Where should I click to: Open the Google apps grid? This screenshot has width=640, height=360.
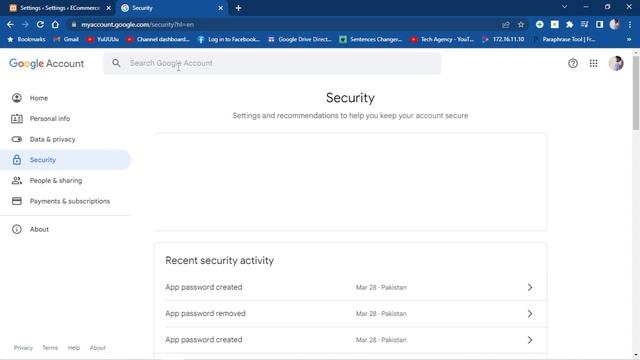(x=593, y=63)
